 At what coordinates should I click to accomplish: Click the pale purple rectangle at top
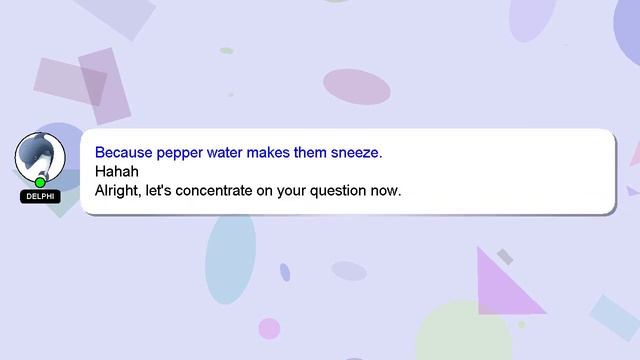(115, 16)
